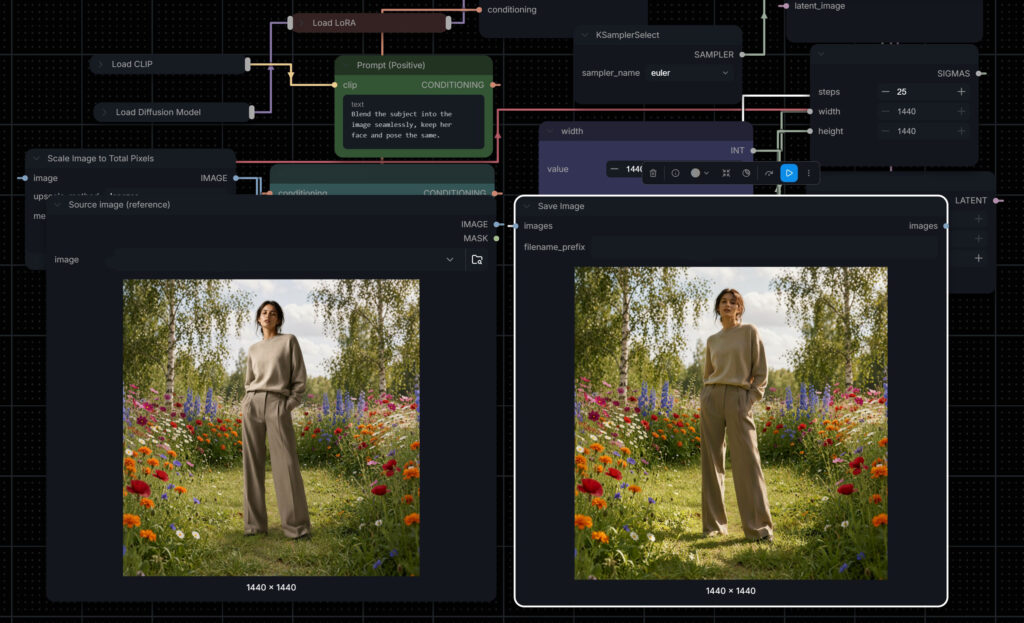The width and height of the screenshot is (1024, 623).
Task: Collapse the KSamplerSelect node
Action: [585, 35]
